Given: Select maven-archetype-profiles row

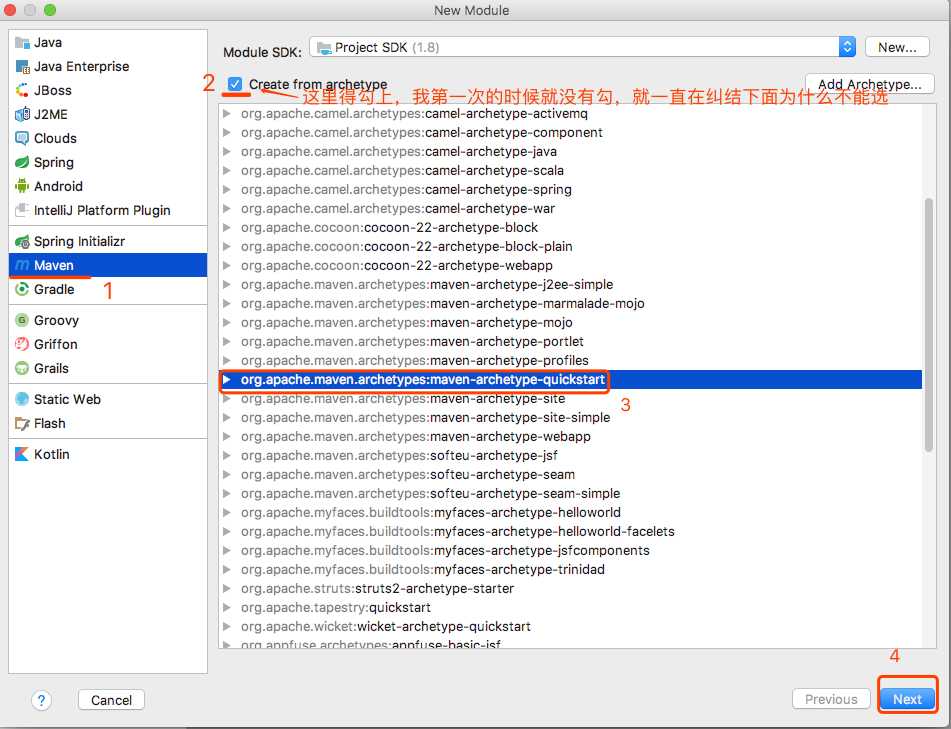Looking at the screenshot, I should point(570,360).
